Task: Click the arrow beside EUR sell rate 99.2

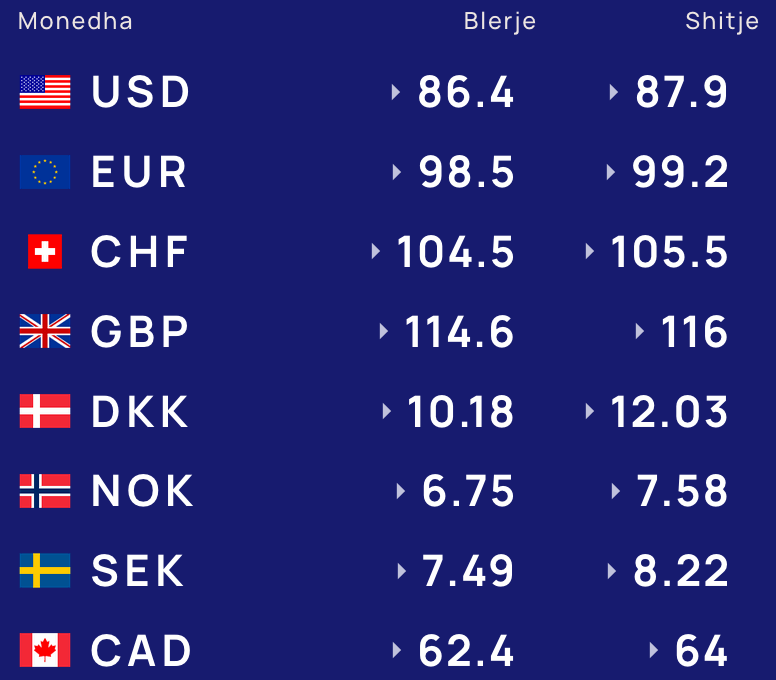Action: click(611, 172)
